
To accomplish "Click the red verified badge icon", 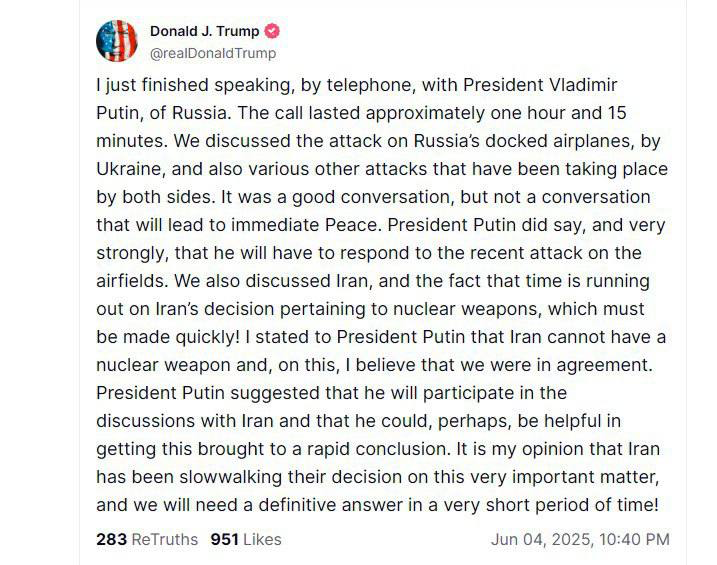I will [273, 31].
